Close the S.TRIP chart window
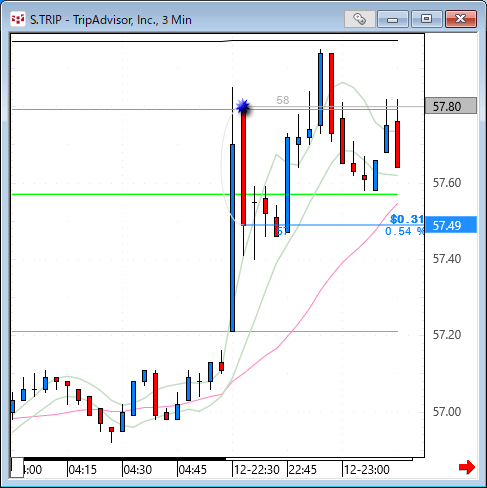Image resolution: width=487 pixels, height=488 pixels. [461, 19]
